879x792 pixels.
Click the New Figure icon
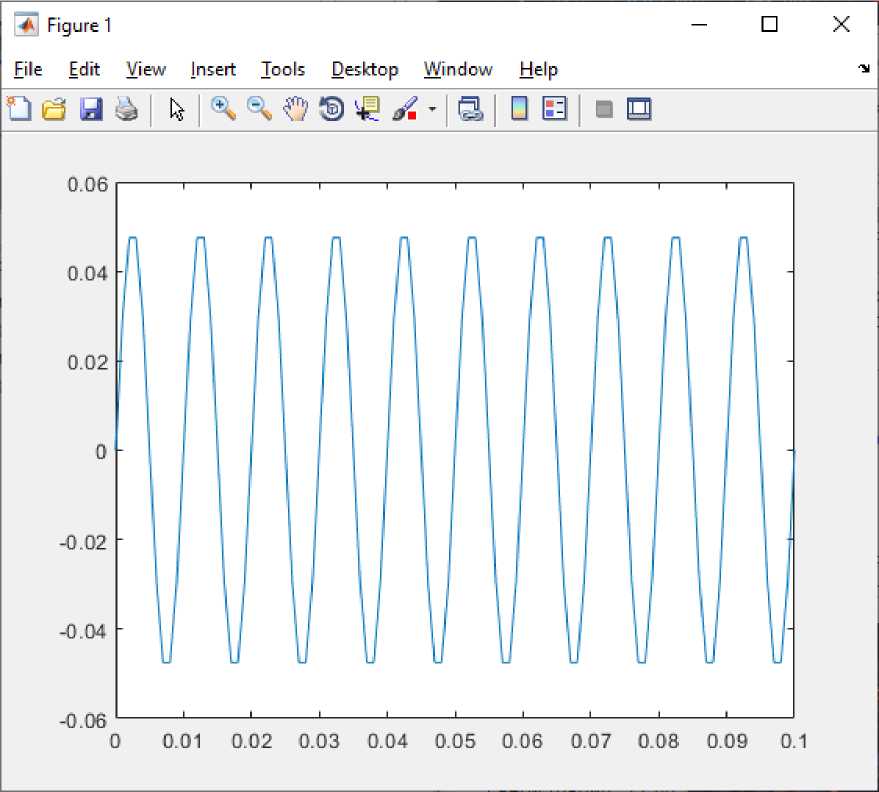click(x=19, y=109)
